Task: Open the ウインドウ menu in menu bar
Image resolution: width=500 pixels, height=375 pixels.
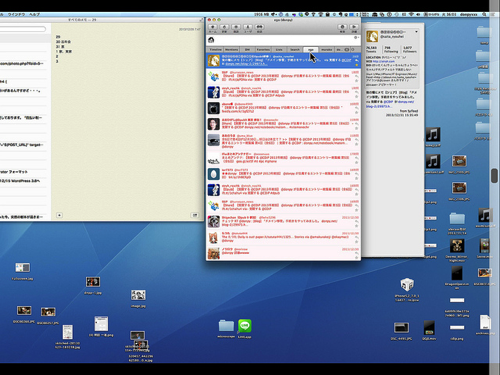Action: pos(16,15)
